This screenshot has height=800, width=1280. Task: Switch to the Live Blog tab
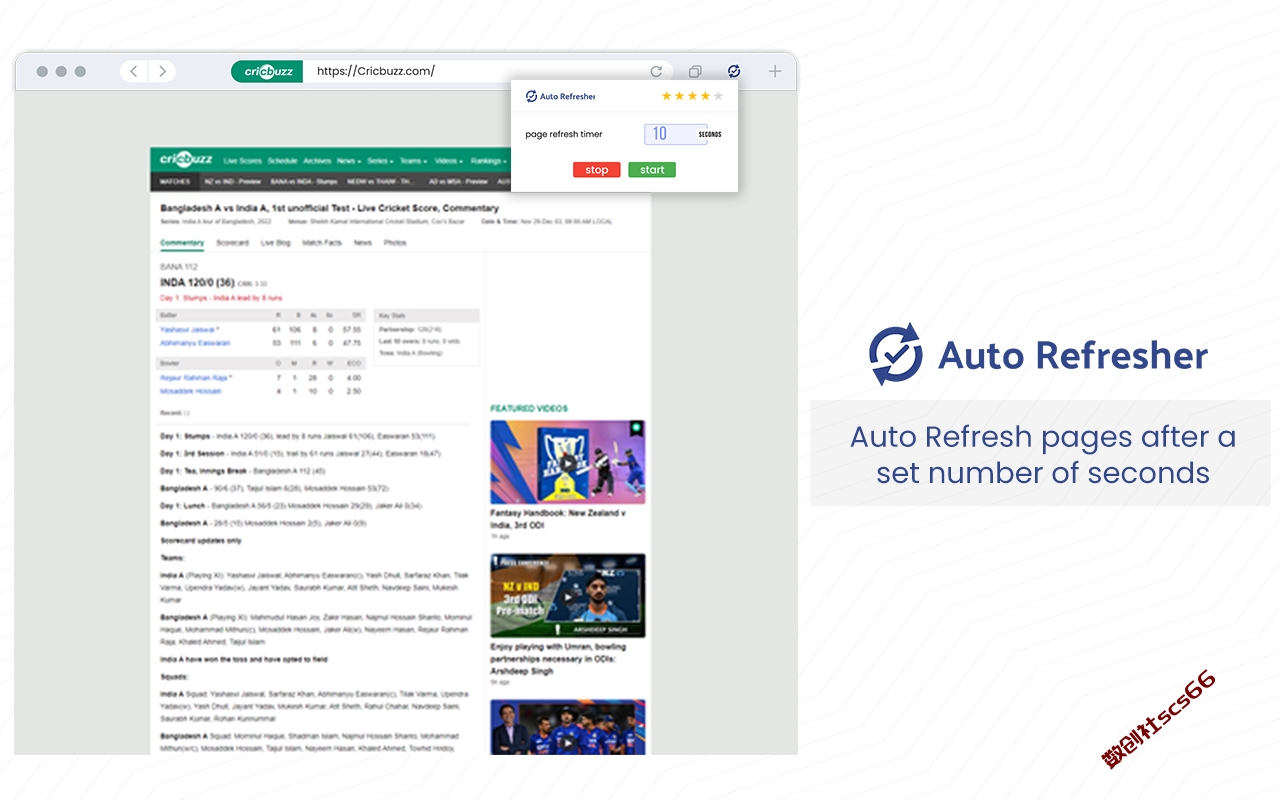click(276, 243)
